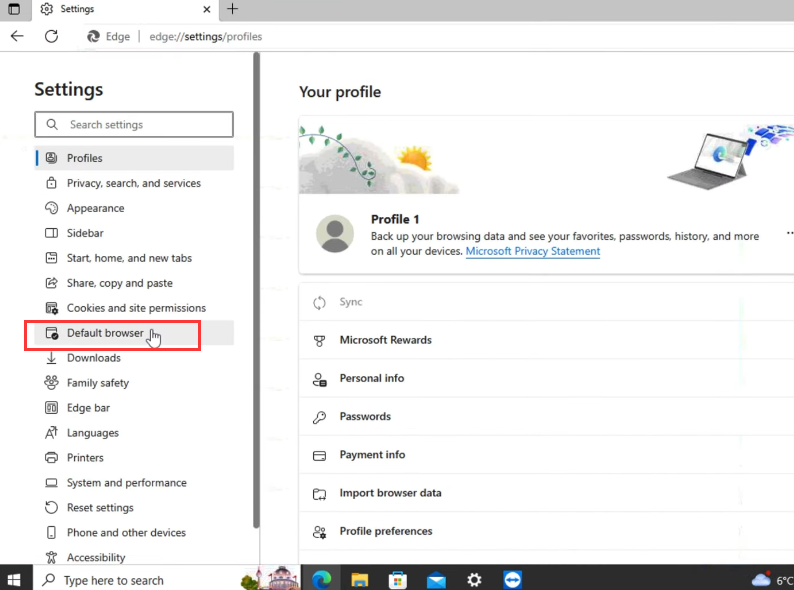The image size is (794, 590).
Task: Click the browser back arrow
Action: [17, 36]
